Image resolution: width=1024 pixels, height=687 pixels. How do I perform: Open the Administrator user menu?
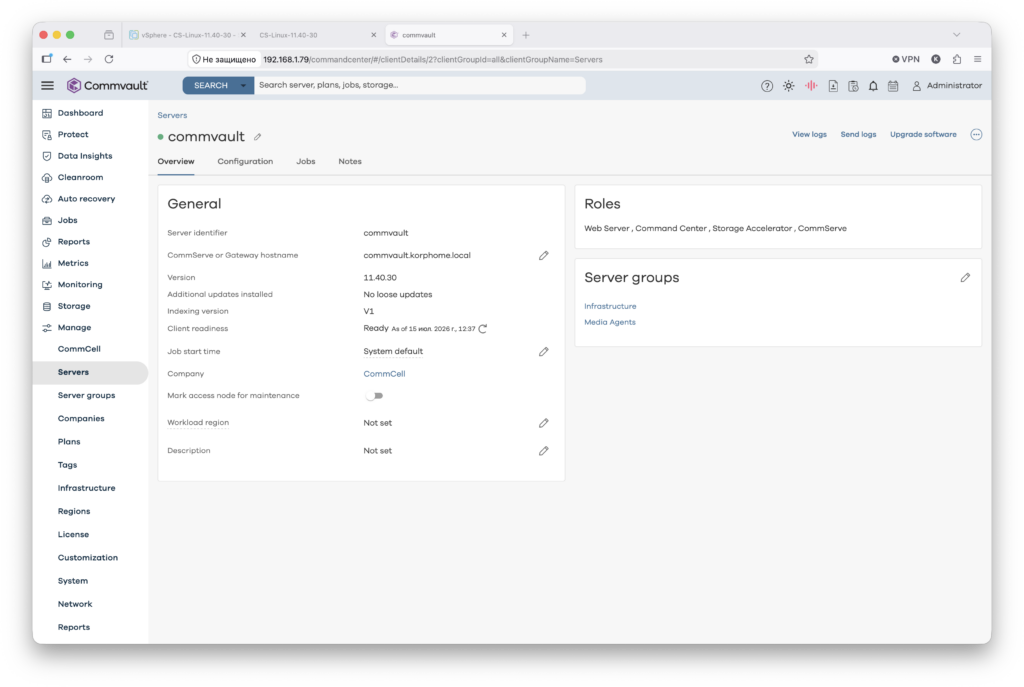[x=947, y=86]
